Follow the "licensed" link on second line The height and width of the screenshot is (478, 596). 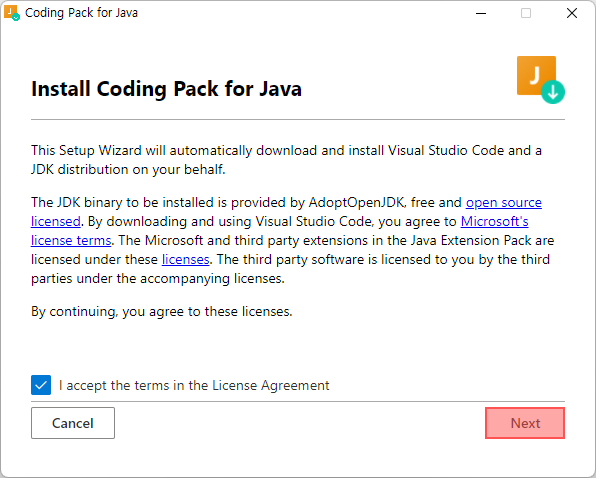[x=56, y=221]
